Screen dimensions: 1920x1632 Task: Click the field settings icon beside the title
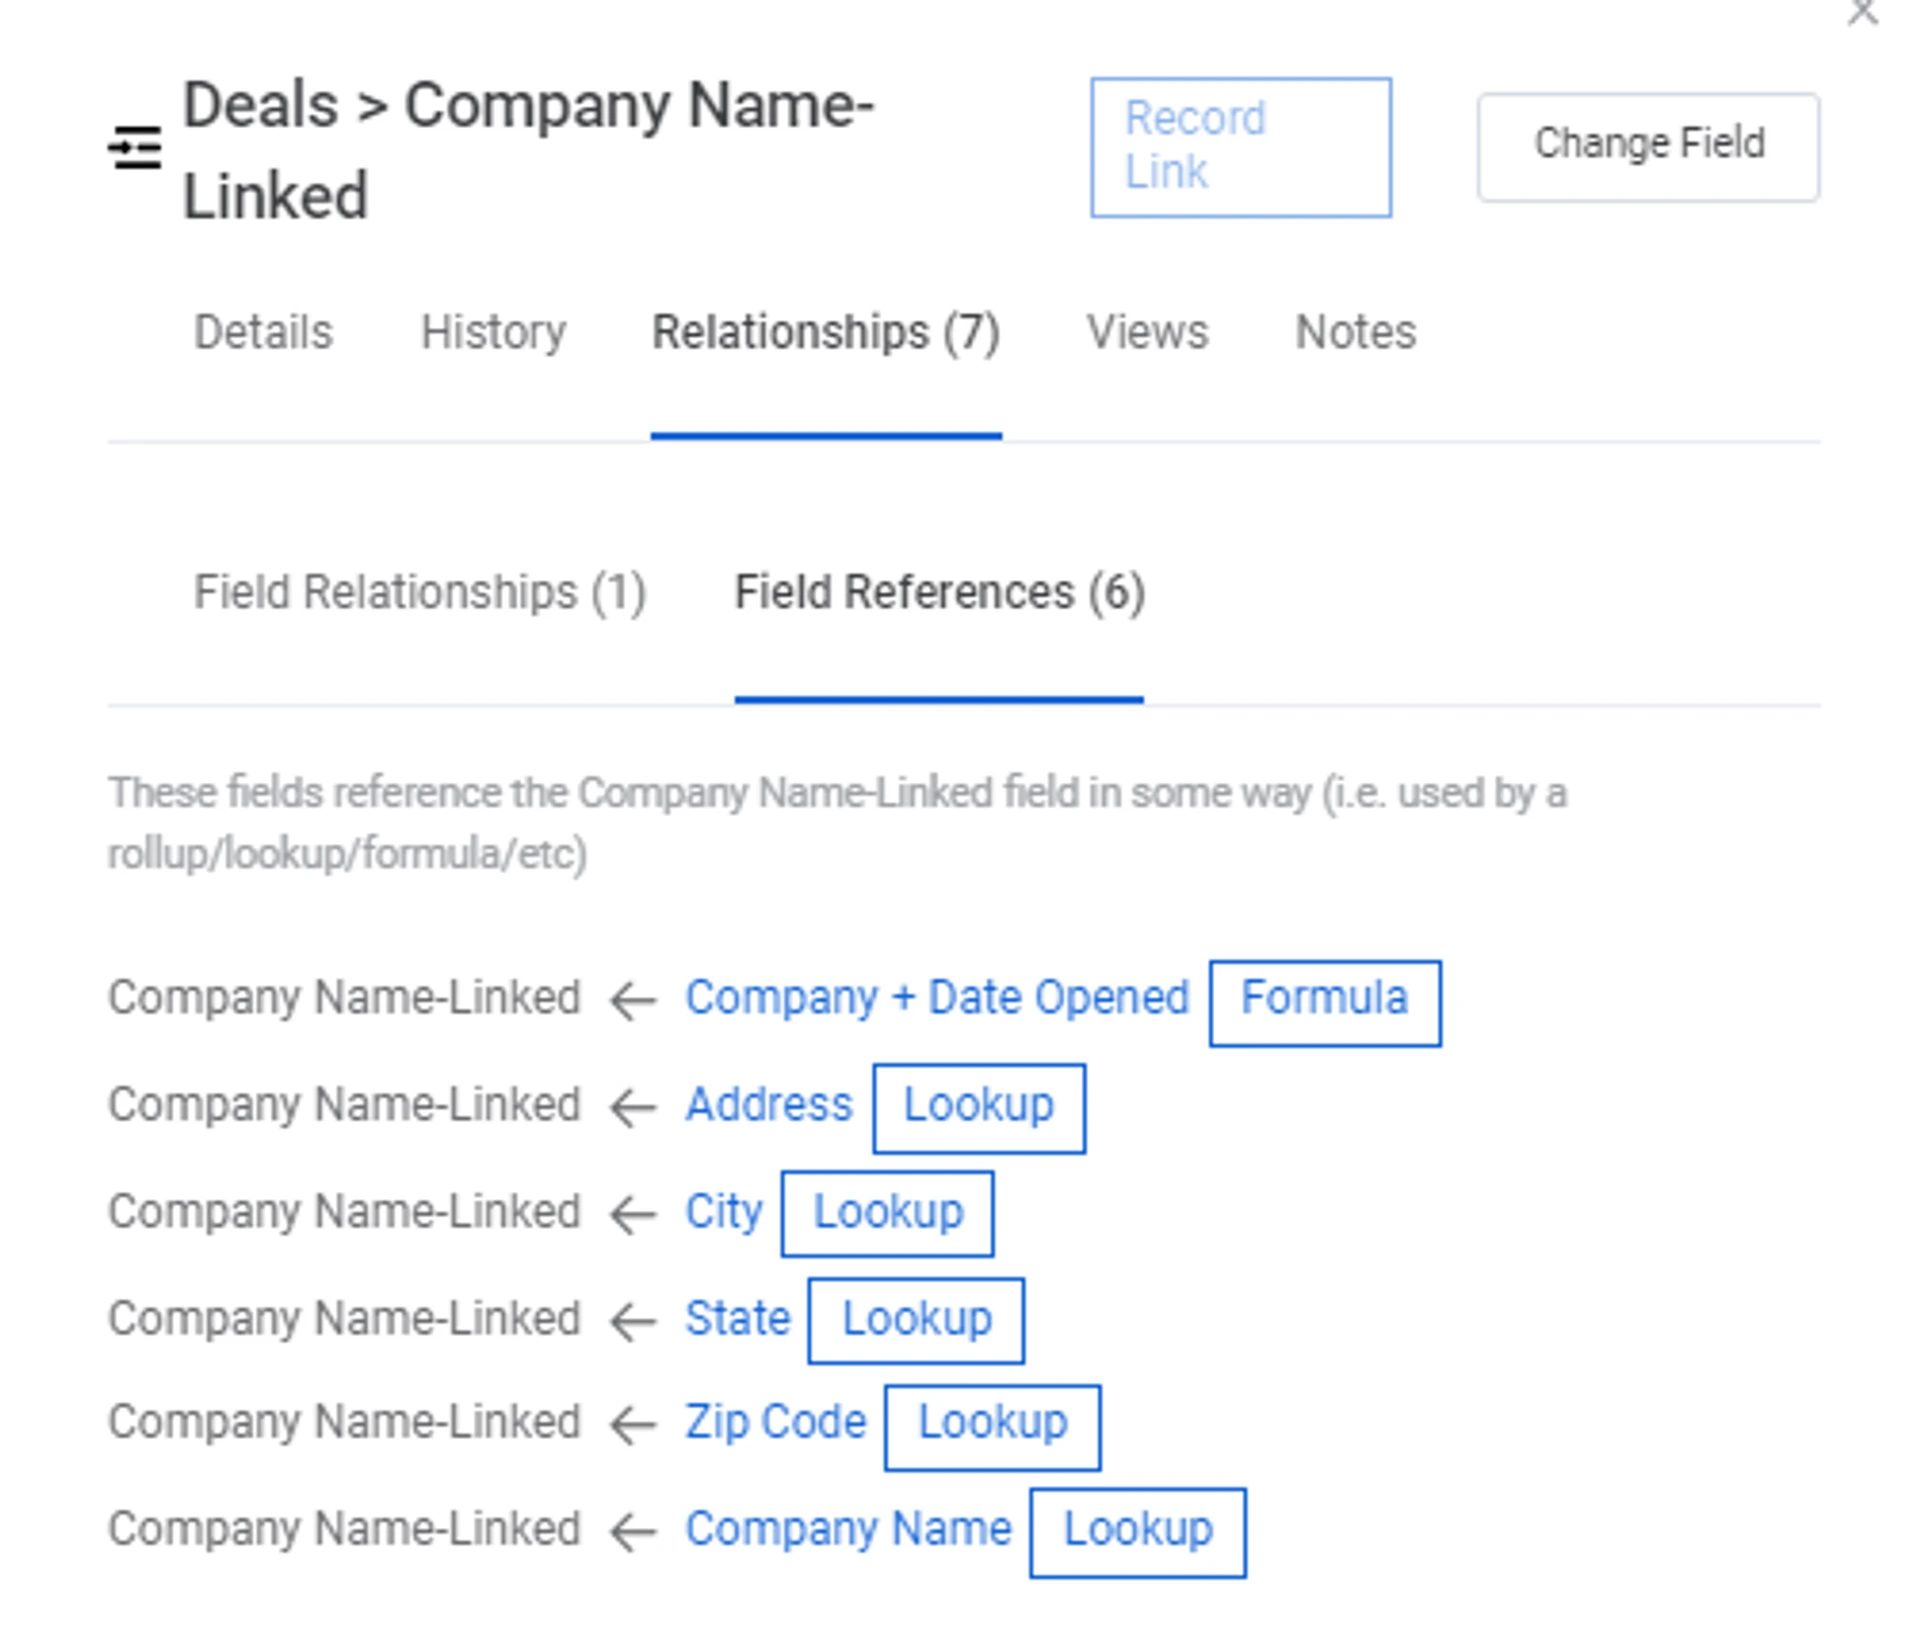tap(135, 148)
